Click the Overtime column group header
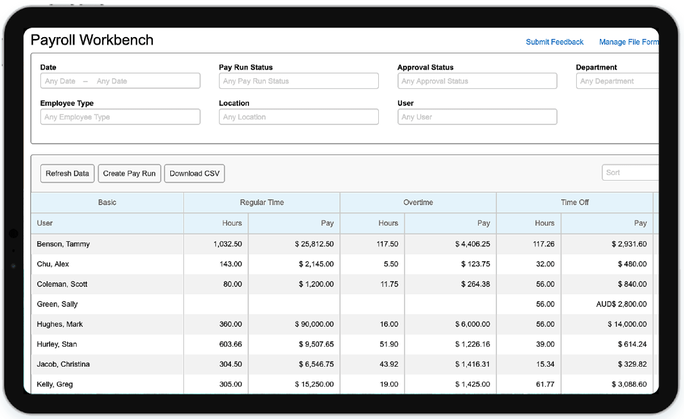This screenshot has height=419, width=684. coord(418,202)
